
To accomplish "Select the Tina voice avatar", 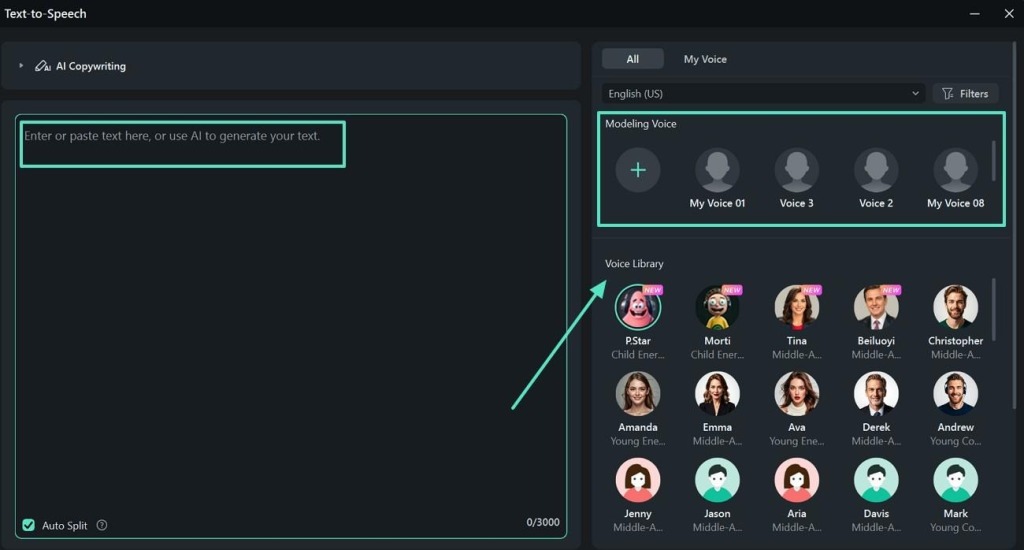I will click(x=796, y=308).
